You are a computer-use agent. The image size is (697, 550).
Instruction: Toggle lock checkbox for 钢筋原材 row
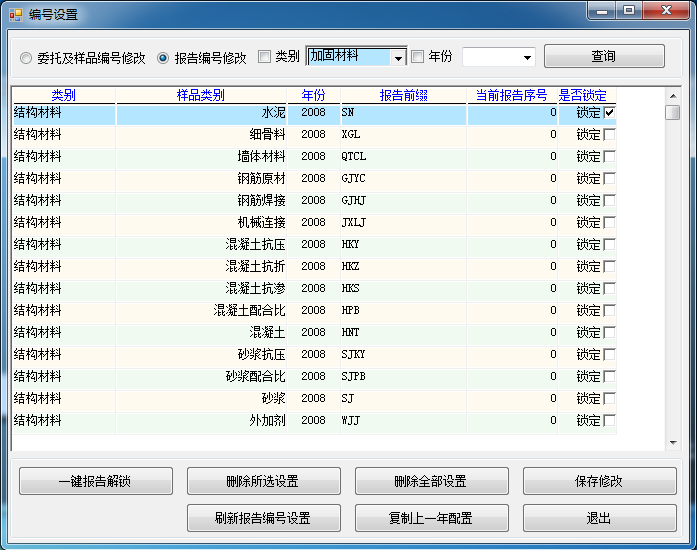610,178
